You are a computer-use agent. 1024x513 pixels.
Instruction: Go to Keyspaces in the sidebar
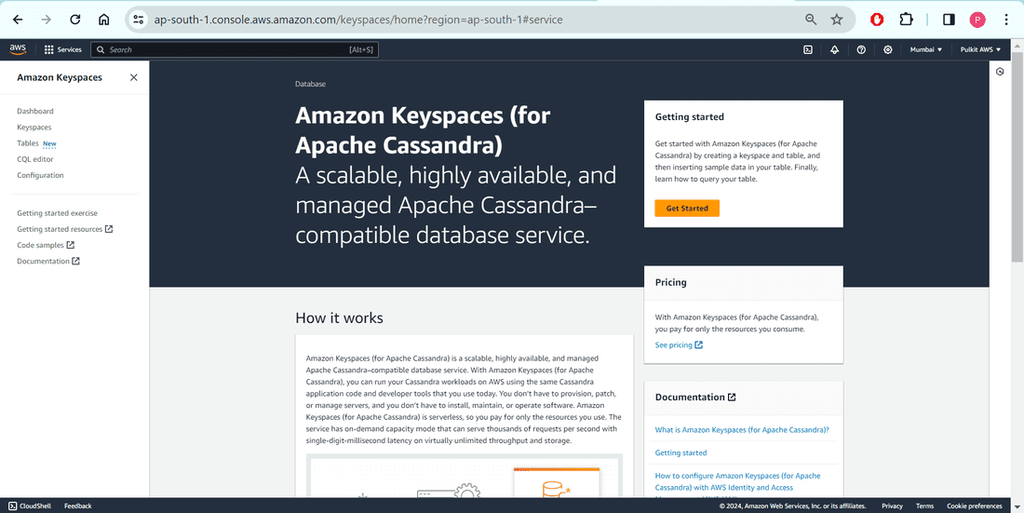click(34, 127)
